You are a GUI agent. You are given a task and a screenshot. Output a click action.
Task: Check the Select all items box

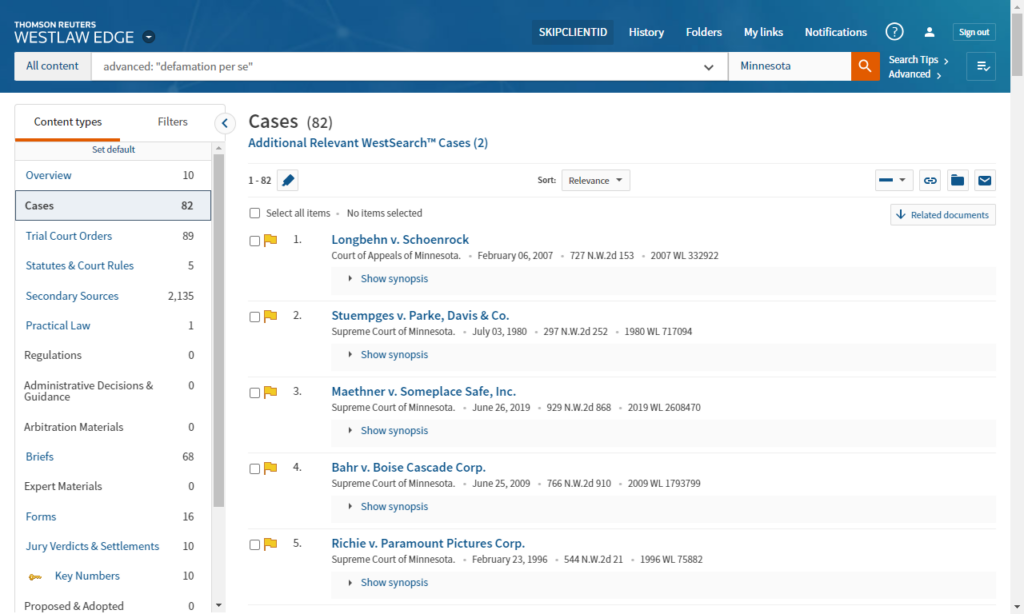click(x=254, y=213)
